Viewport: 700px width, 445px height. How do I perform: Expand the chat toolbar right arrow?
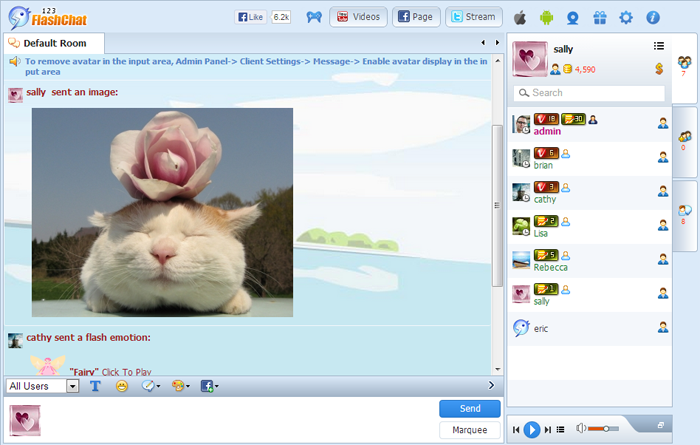click(x=490, y=386)
